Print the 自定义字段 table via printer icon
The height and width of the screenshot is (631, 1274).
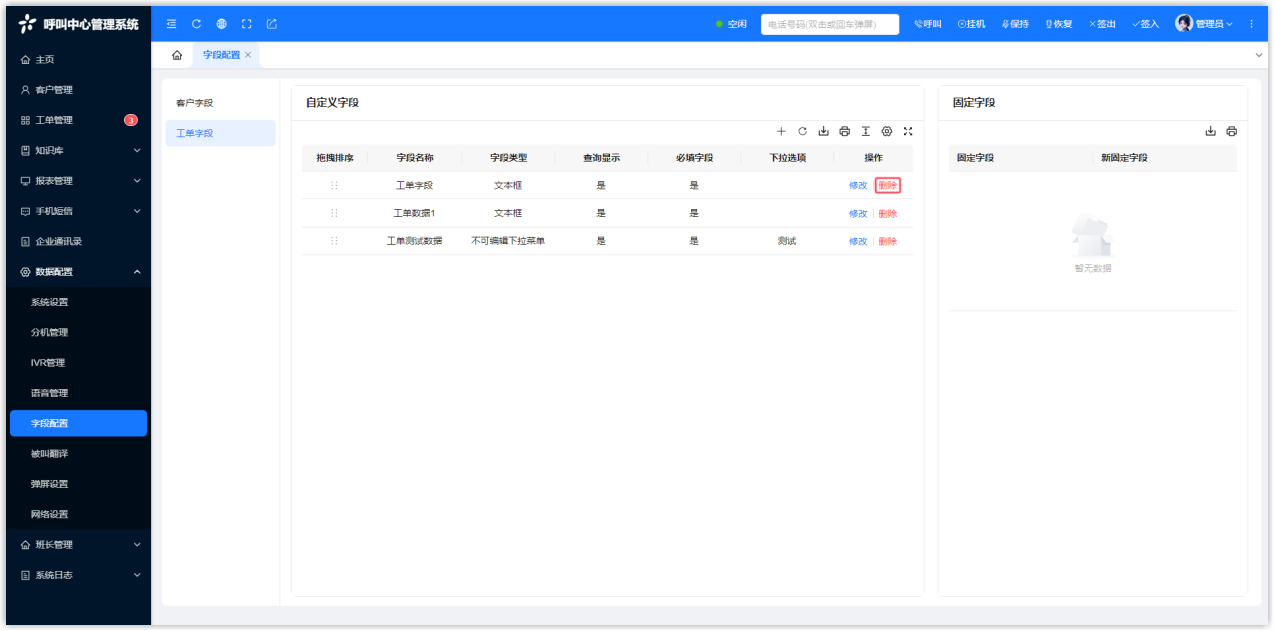click(x=844, y=132)
